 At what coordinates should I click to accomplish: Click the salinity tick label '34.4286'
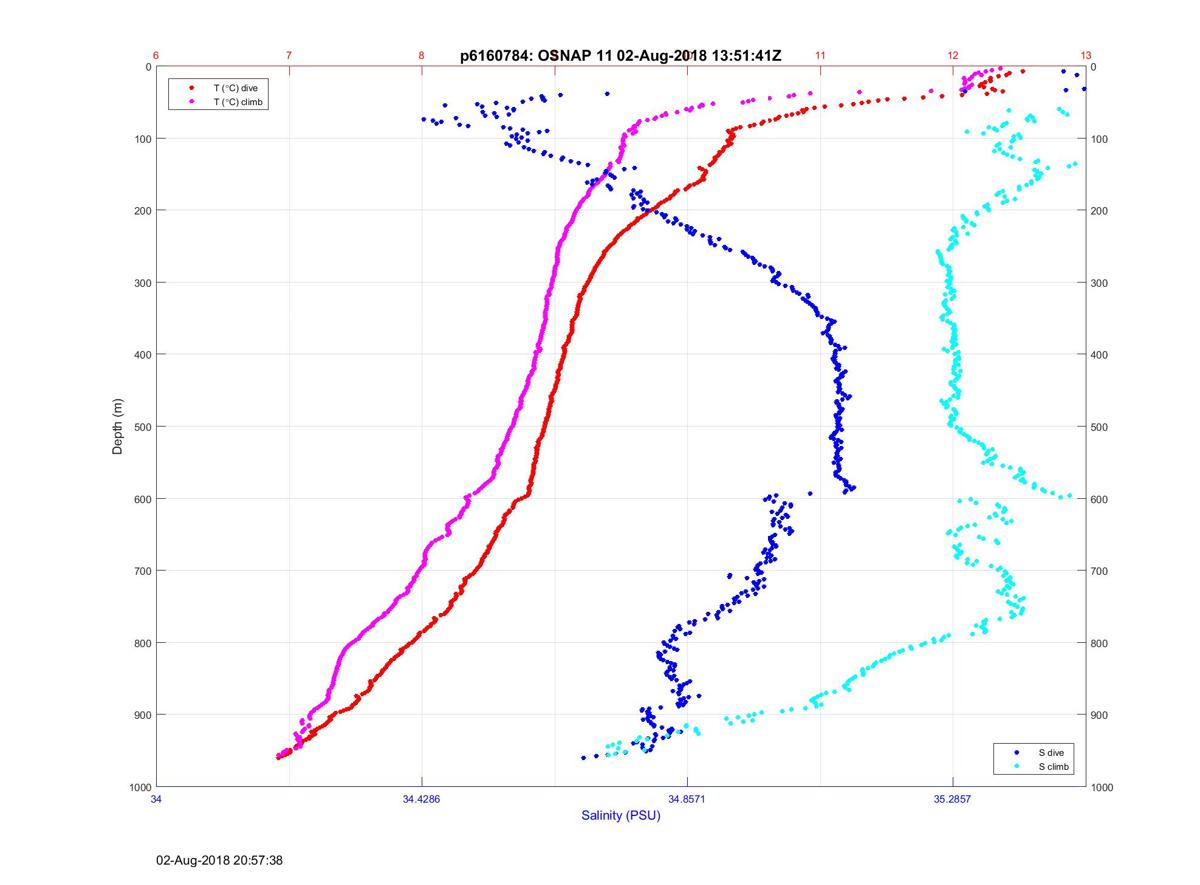click(421, 799)
